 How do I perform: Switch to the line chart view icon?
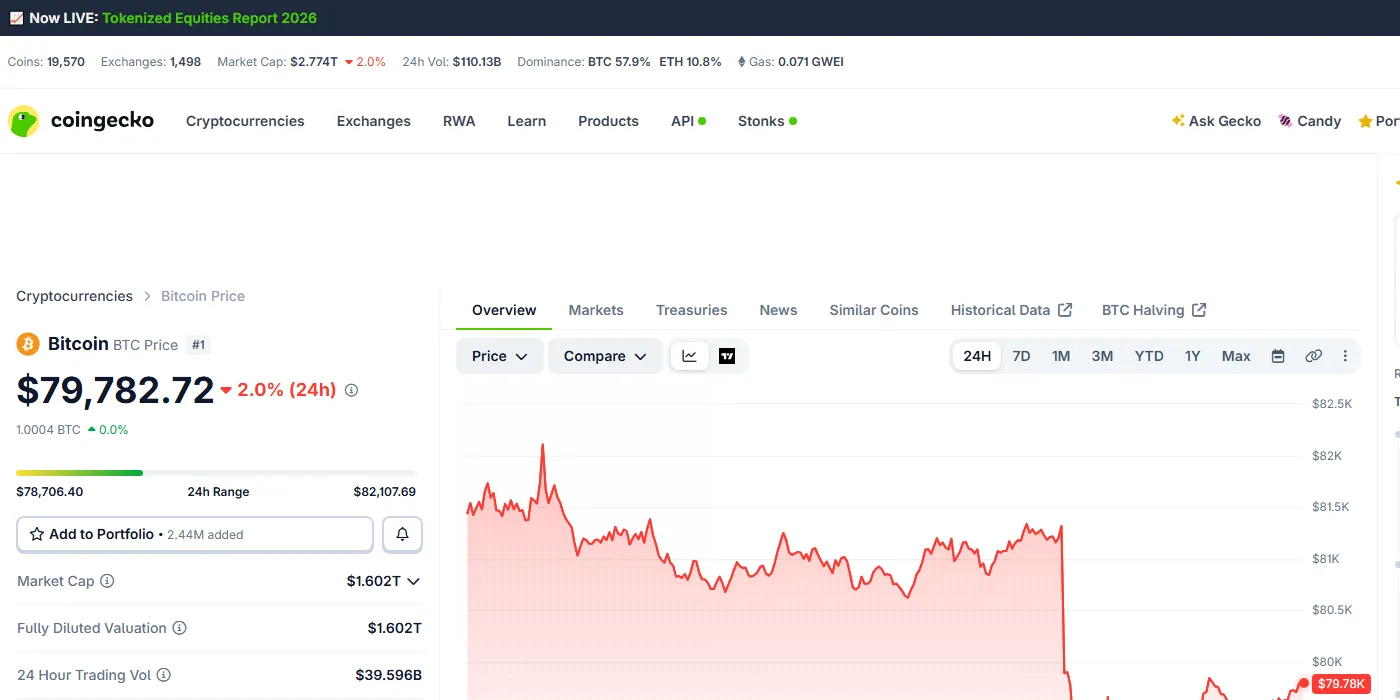tap(689, 356)
